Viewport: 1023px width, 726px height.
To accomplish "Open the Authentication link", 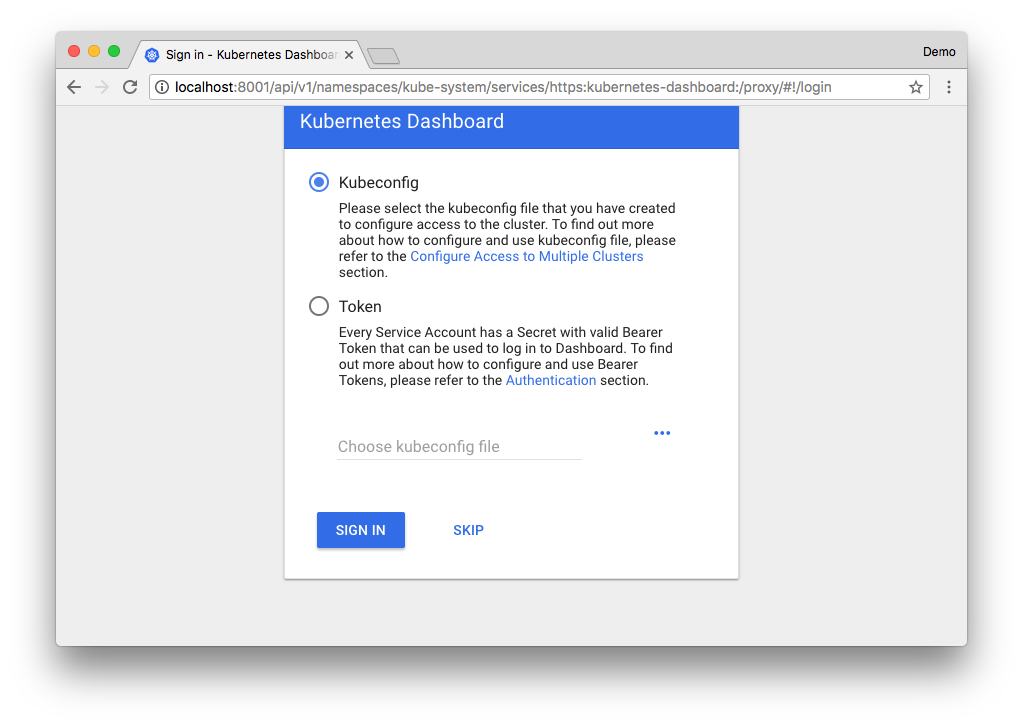I will point(551,380).
